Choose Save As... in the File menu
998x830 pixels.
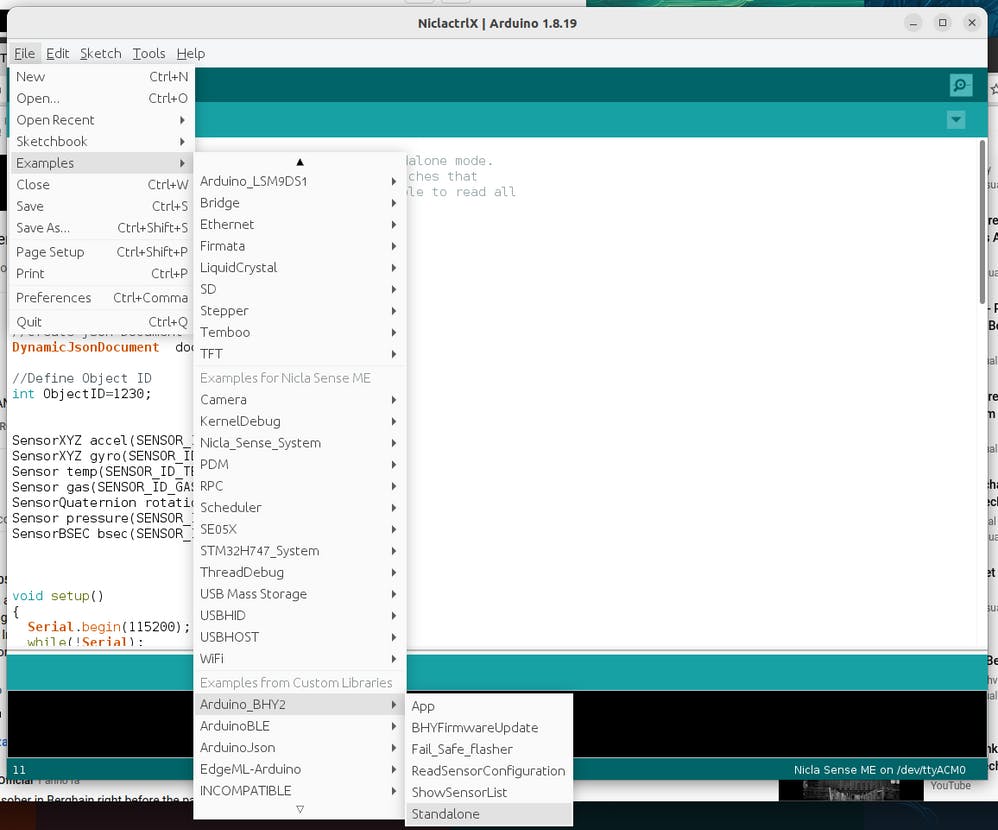point(102,228)
